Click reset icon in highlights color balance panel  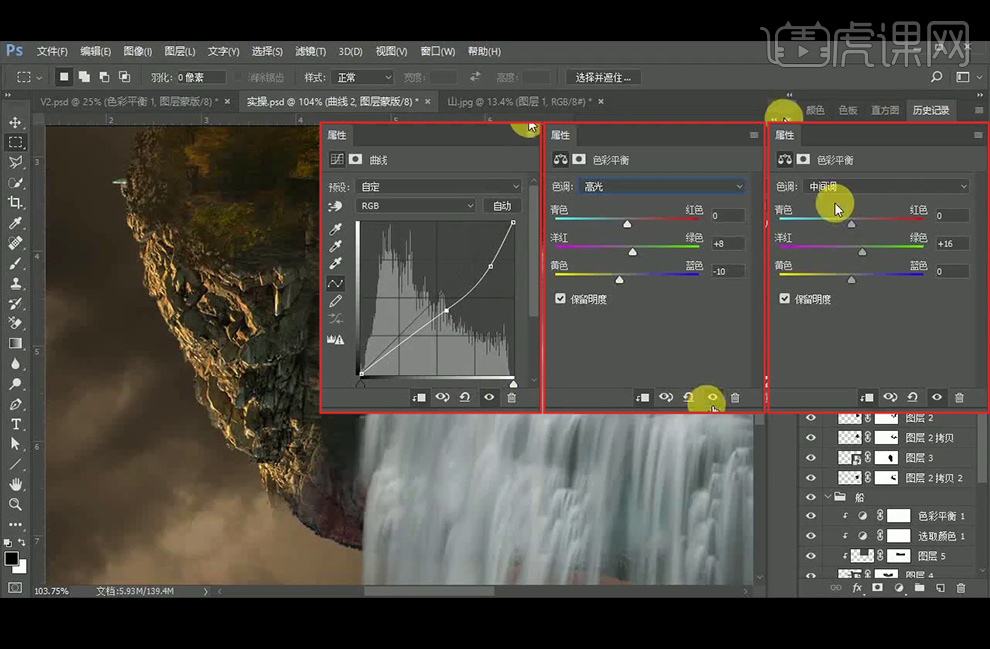tap(689, 397)
